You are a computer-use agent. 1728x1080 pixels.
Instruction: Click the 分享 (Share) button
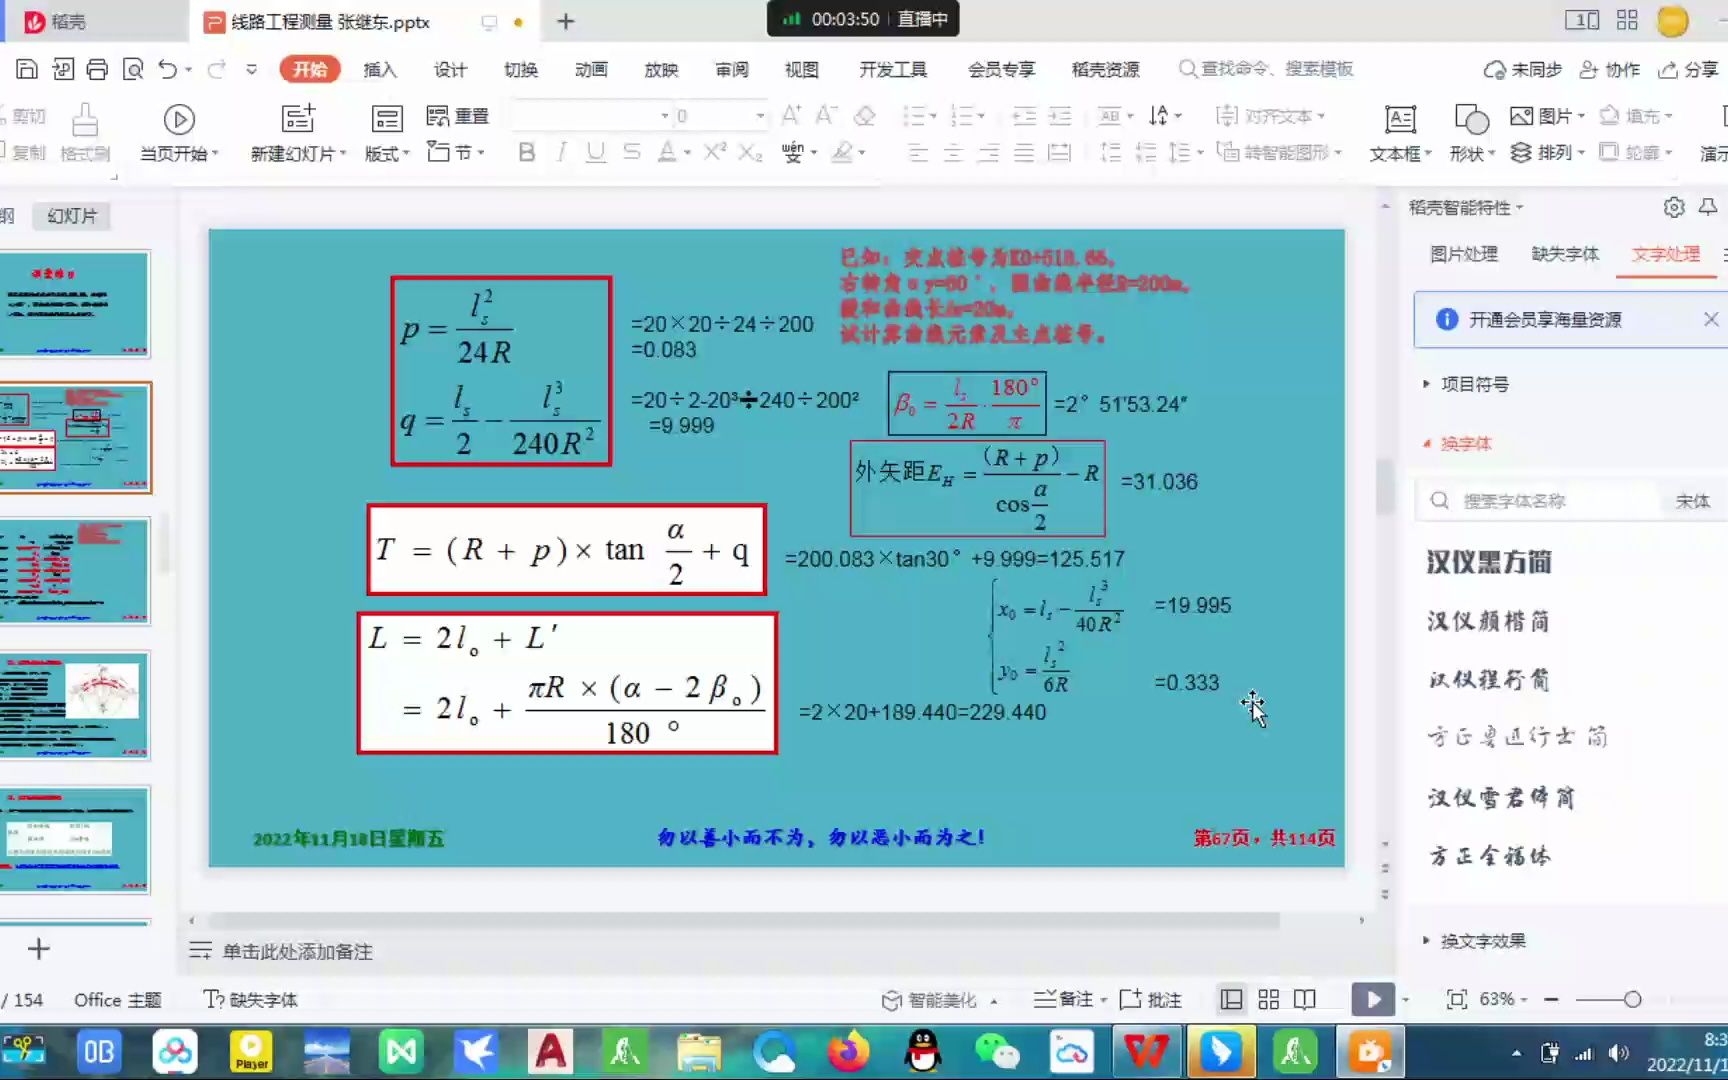1688,69
